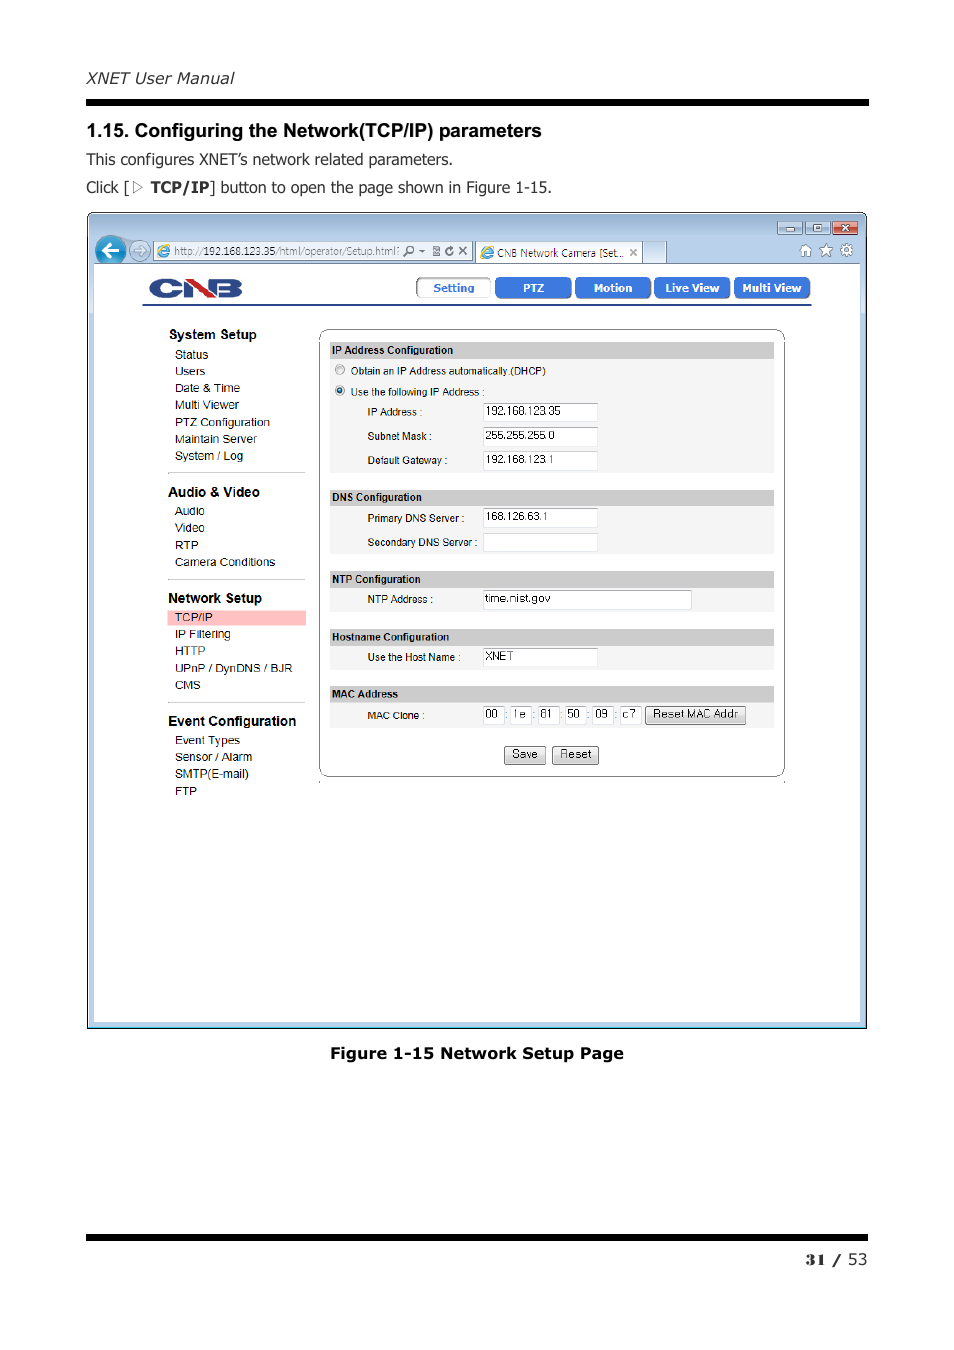Open Event Types link
954x1350 pixels.
pyautogui.click(x=207, y=741)
